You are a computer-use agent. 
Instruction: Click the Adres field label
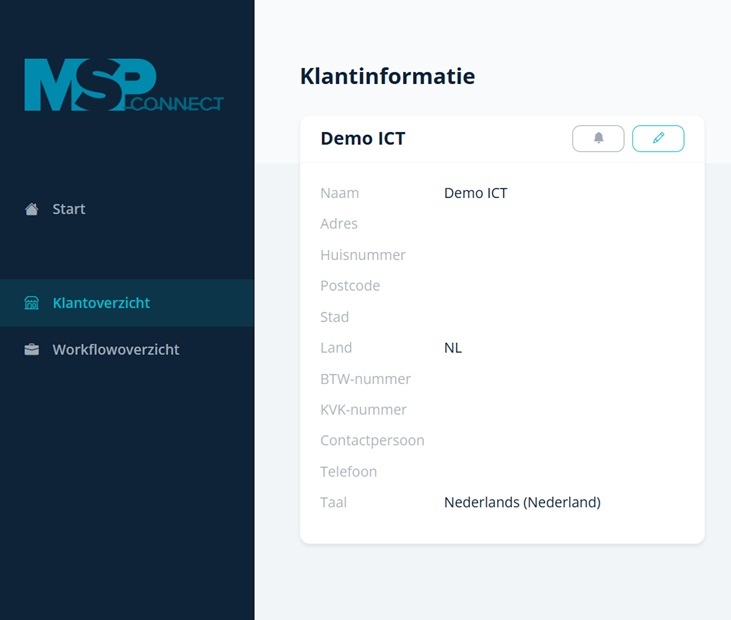coord(339,224)
